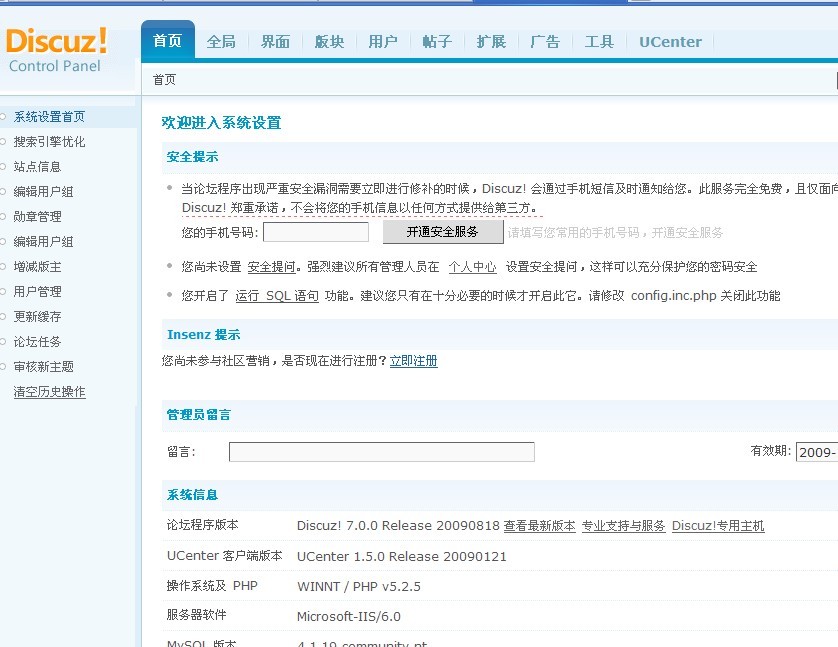This screenshot has width=838, height=647.
Task: Click the 有效期 date field
Action: point(817,452)
